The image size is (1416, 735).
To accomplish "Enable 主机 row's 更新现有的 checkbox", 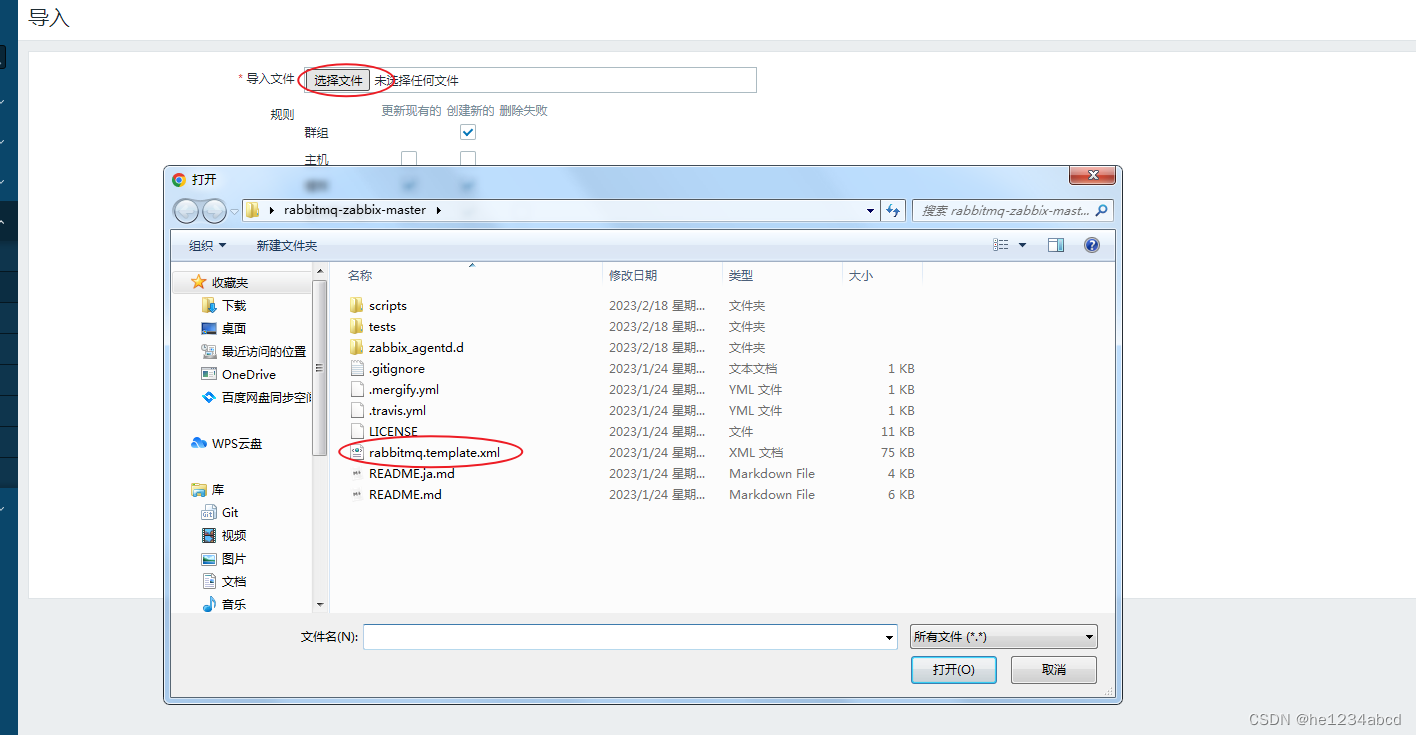I will 409,157.
